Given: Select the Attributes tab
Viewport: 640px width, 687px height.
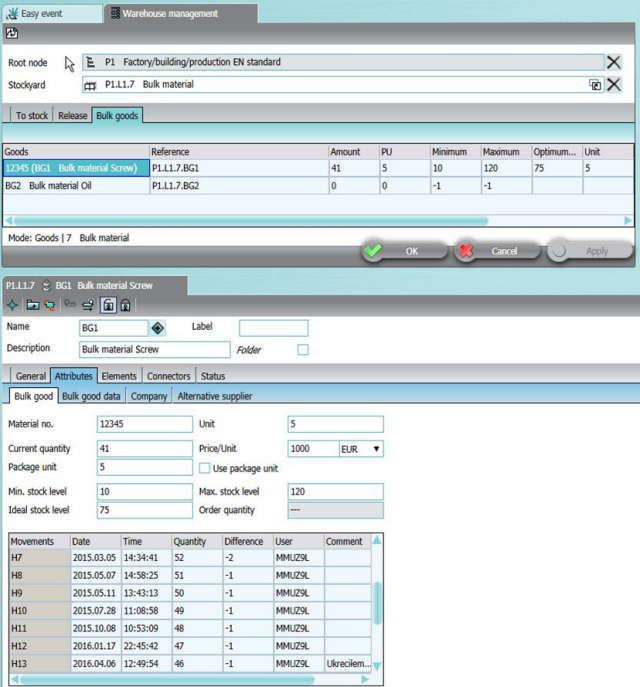Looking at the screenshot, I should tap(74, 376).
